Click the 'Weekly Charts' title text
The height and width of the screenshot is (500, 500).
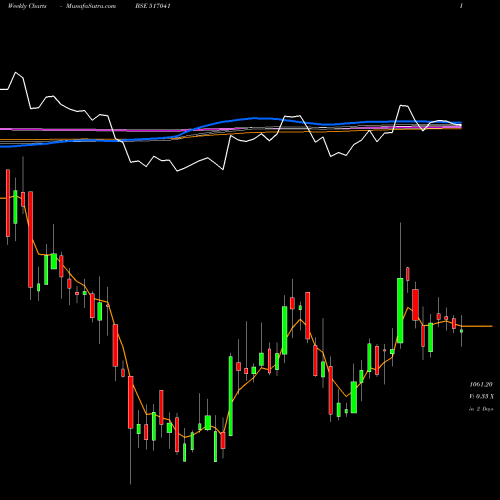(27, 6)
